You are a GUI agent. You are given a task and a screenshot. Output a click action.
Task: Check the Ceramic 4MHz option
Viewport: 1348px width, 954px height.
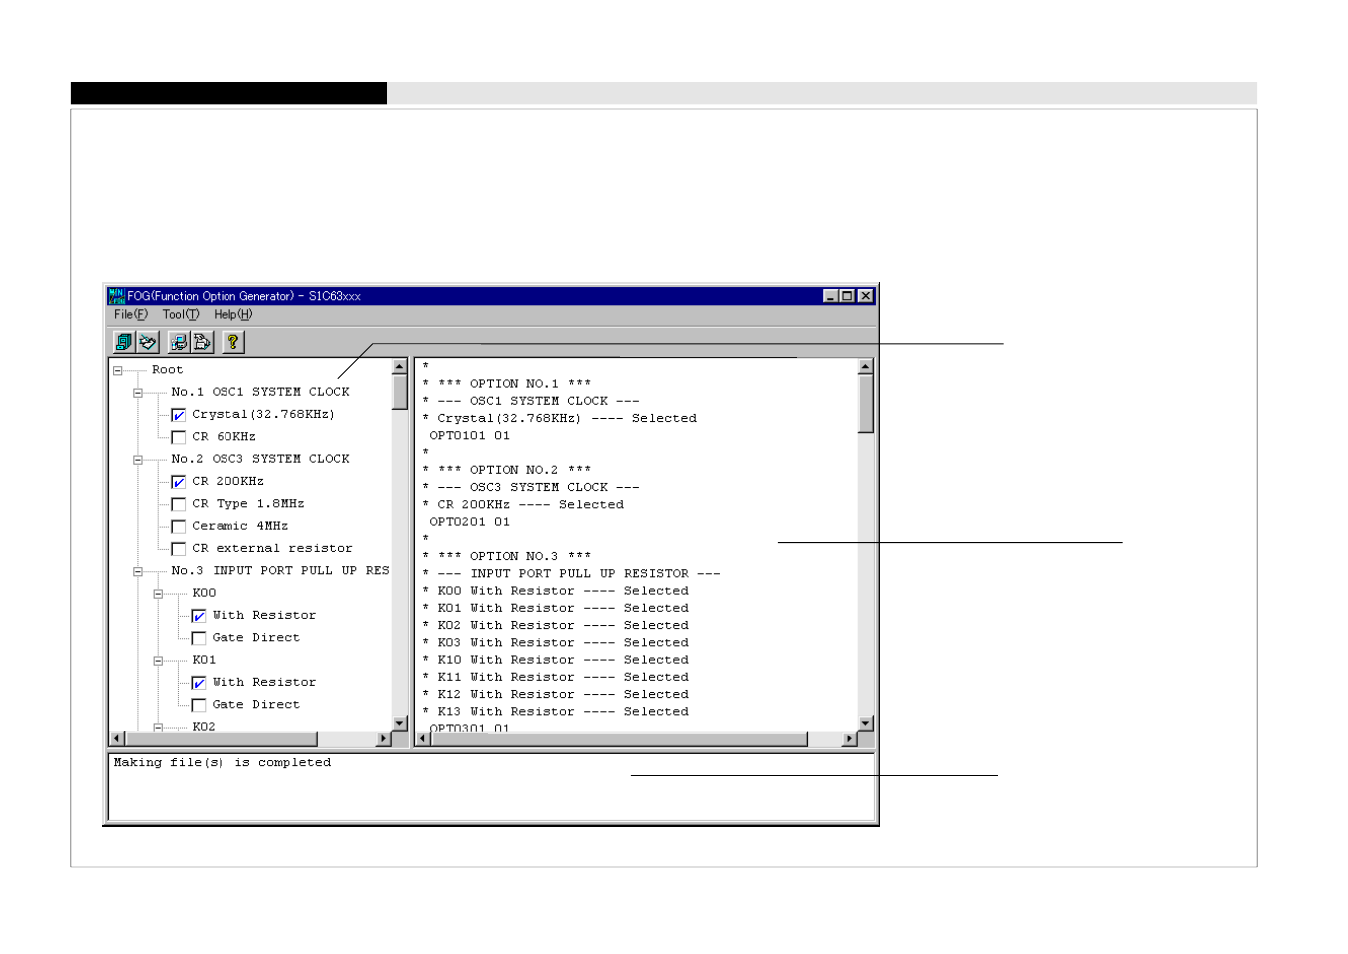click(x=179, y=526)
